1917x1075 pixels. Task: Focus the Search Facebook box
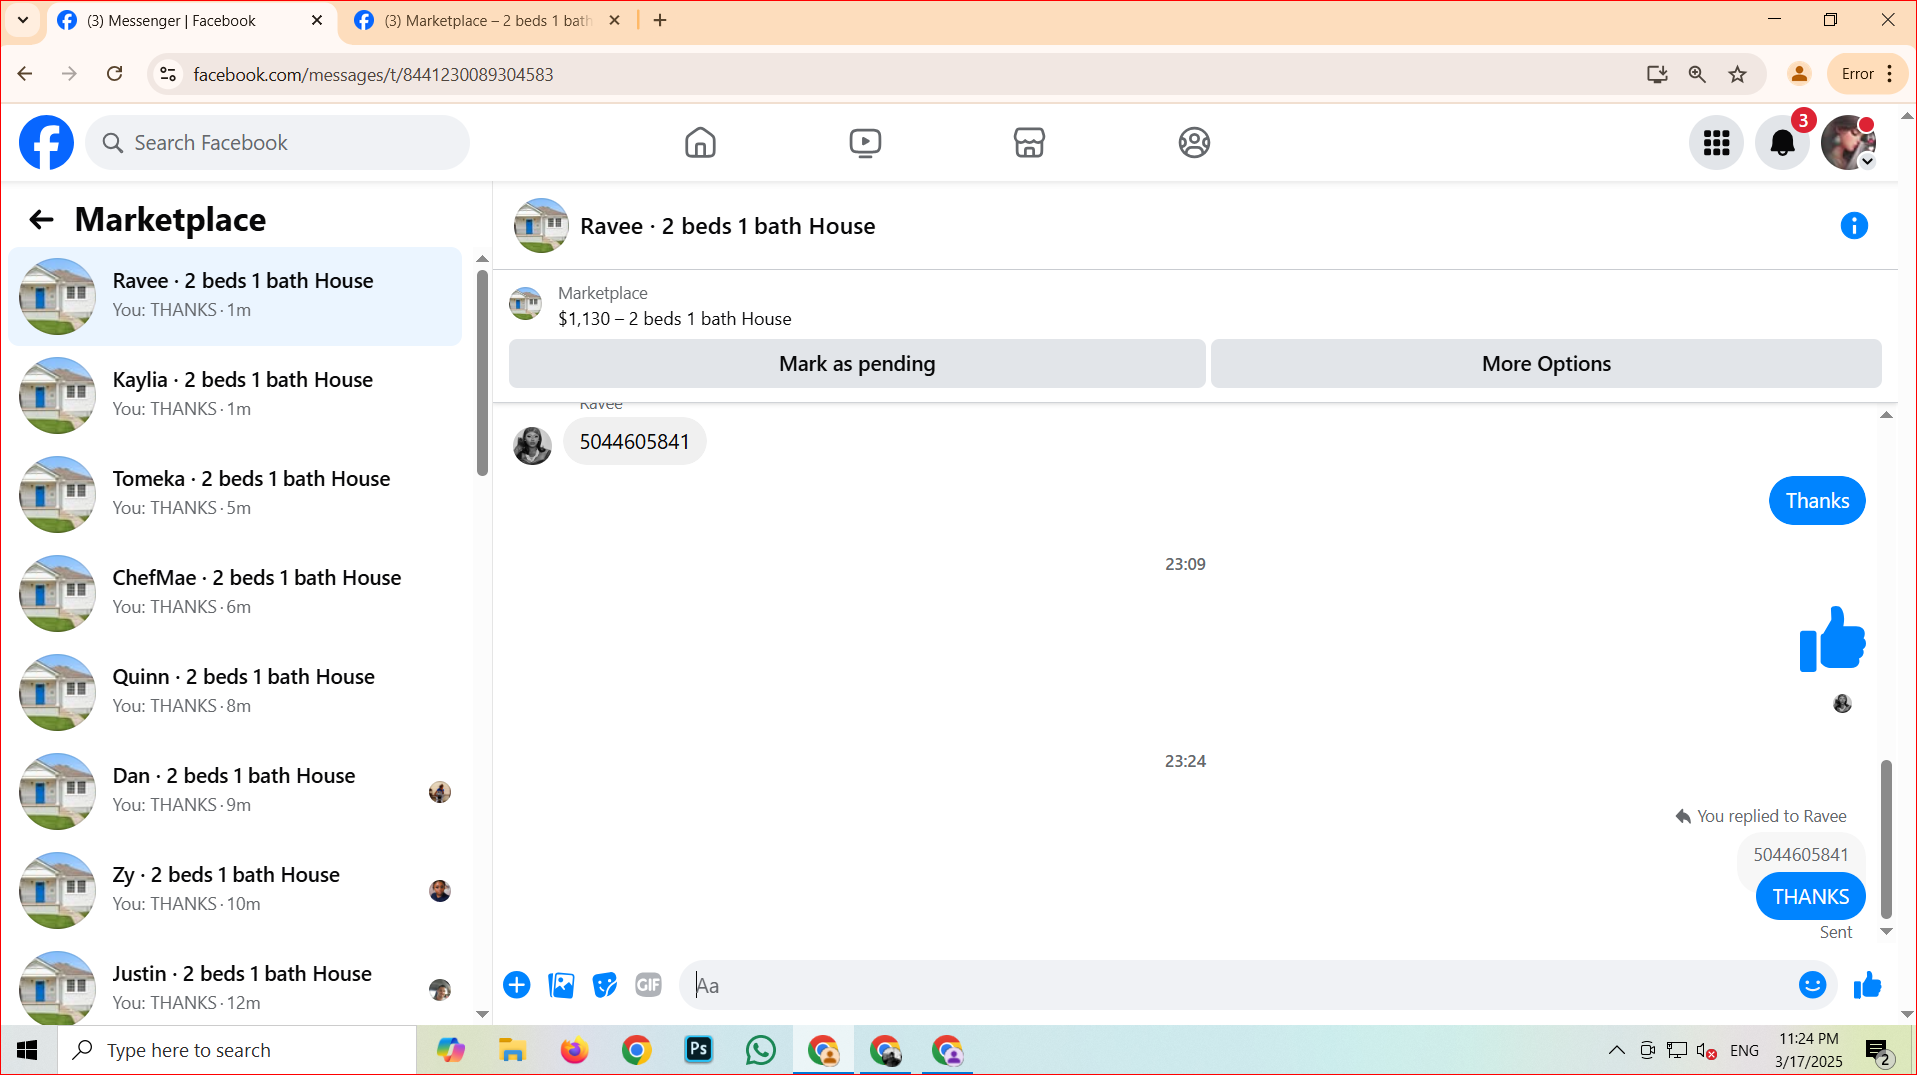coord(278,143)
